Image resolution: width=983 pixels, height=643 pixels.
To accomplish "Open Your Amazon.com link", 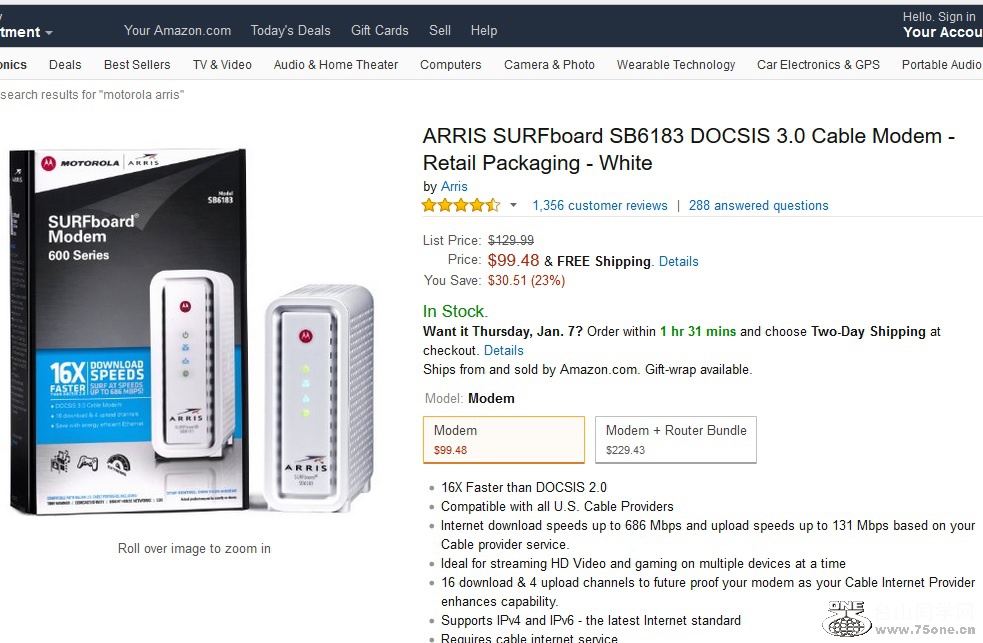I will click(x=177, y=30).
